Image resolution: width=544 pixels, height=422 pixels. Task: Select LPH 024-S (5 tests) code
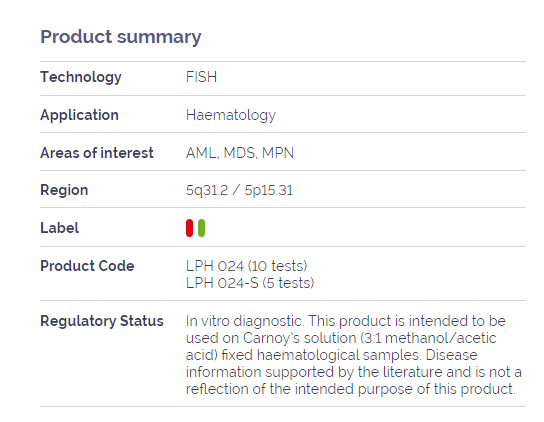tap(250, 283)
